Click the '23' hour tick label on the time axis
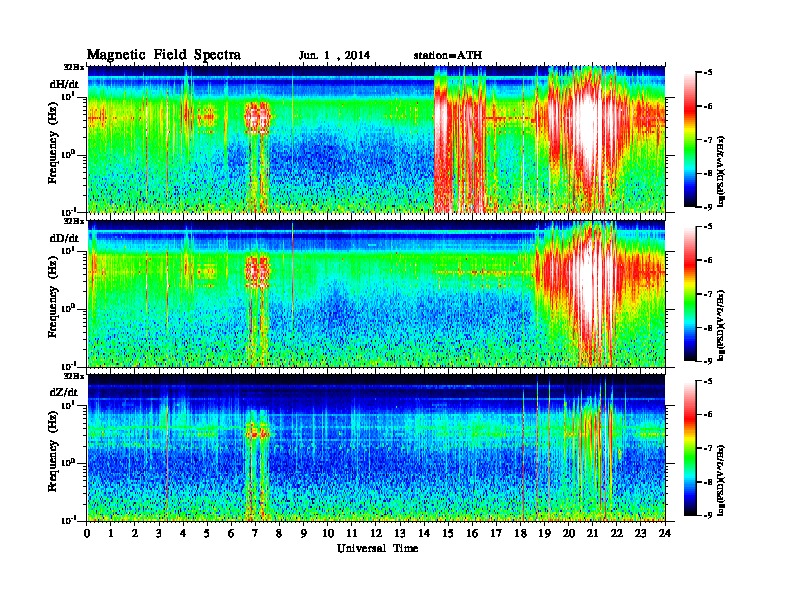792x612 pixels. tap(641, 533)
